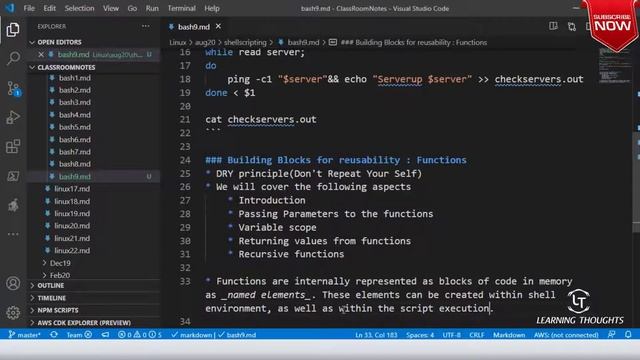Open linux17.md in the explorer
This screenshot has width=640, height=360.
(x=72, y=189)
